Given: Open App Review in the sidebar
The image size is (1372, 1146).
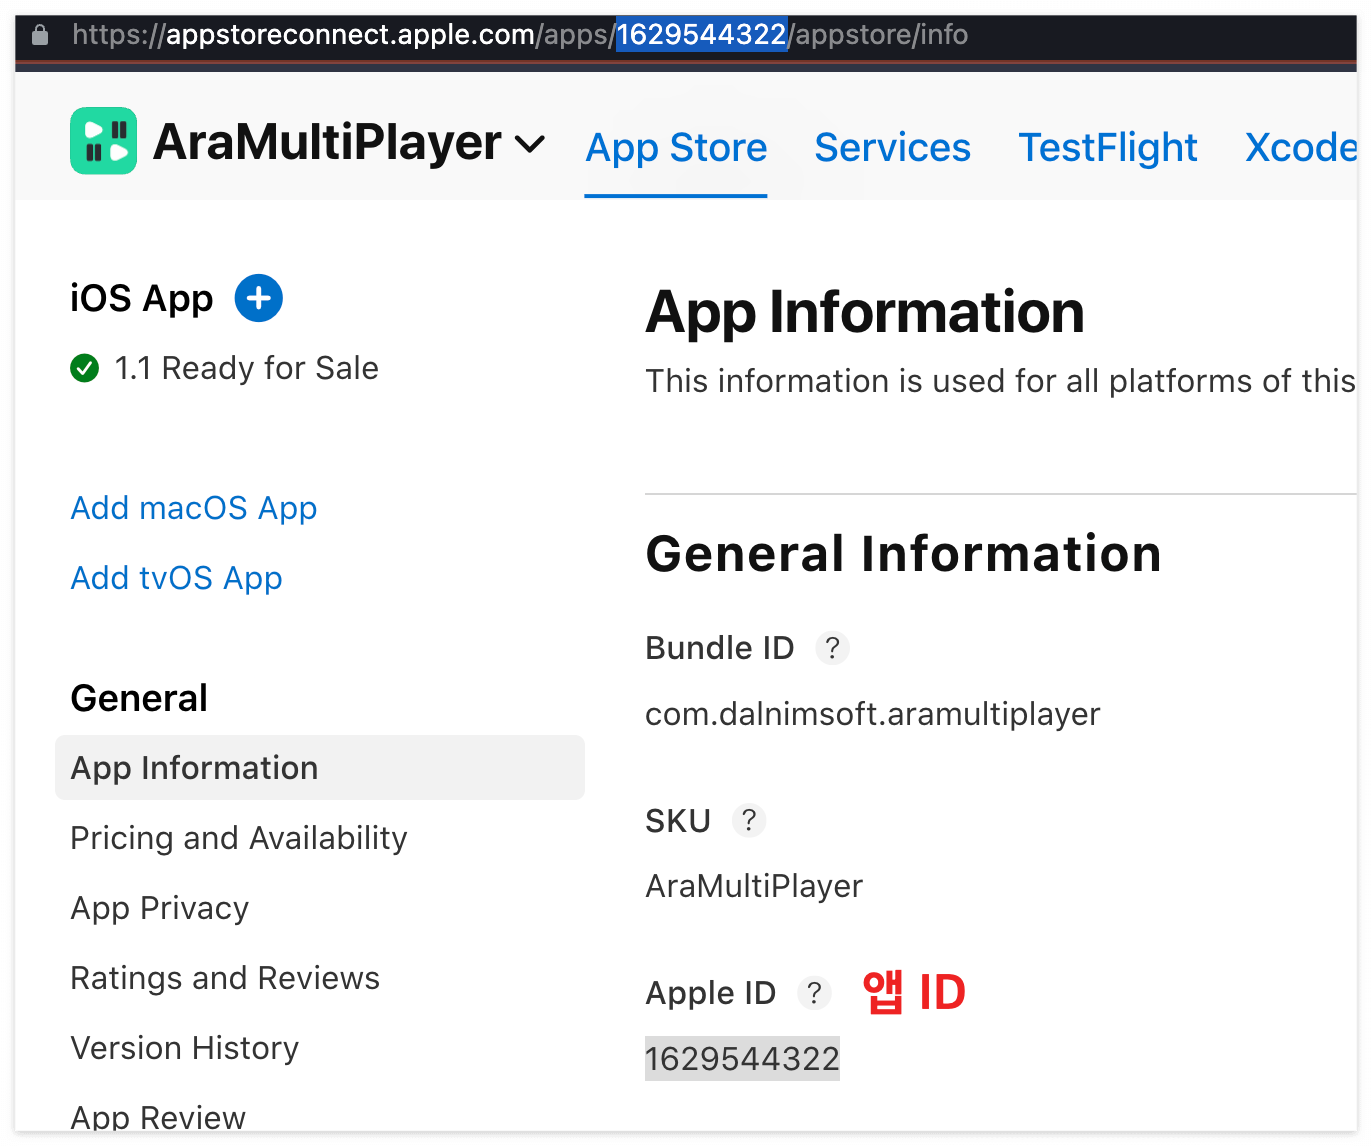Looking at the screenshot, I should click(158, 1117).
